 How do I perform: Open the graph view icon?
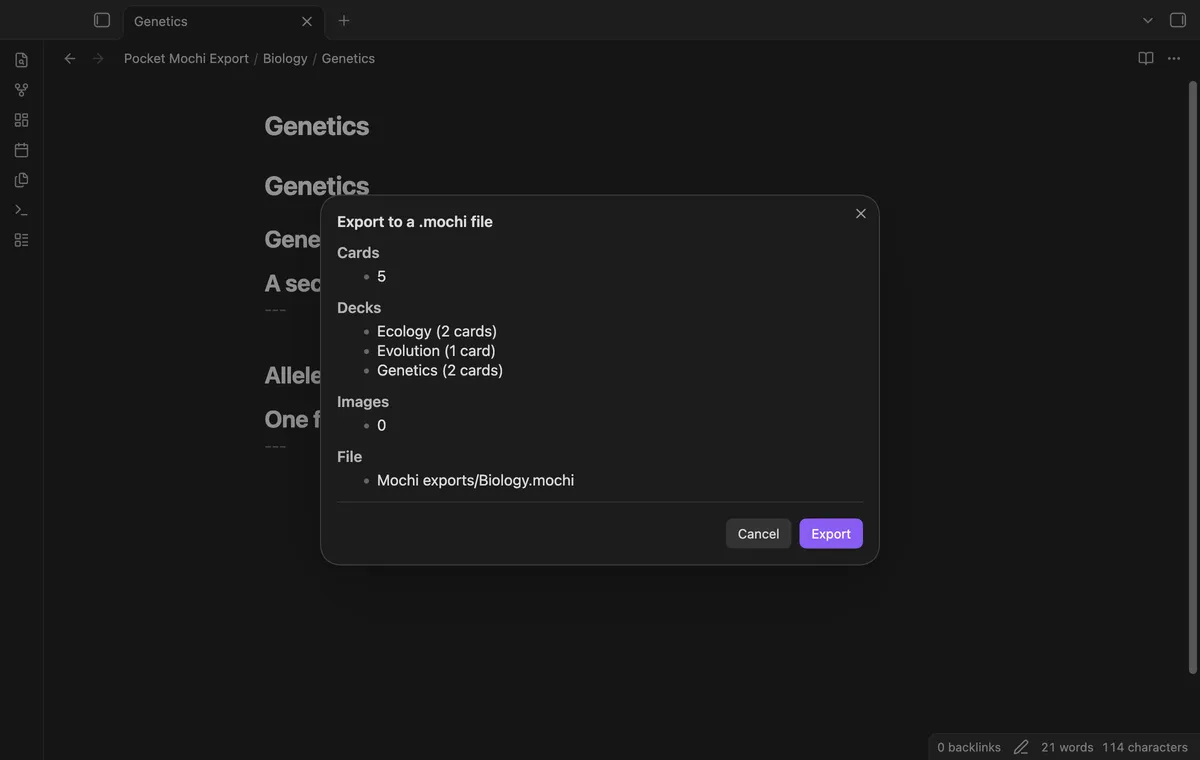point(21,90)
